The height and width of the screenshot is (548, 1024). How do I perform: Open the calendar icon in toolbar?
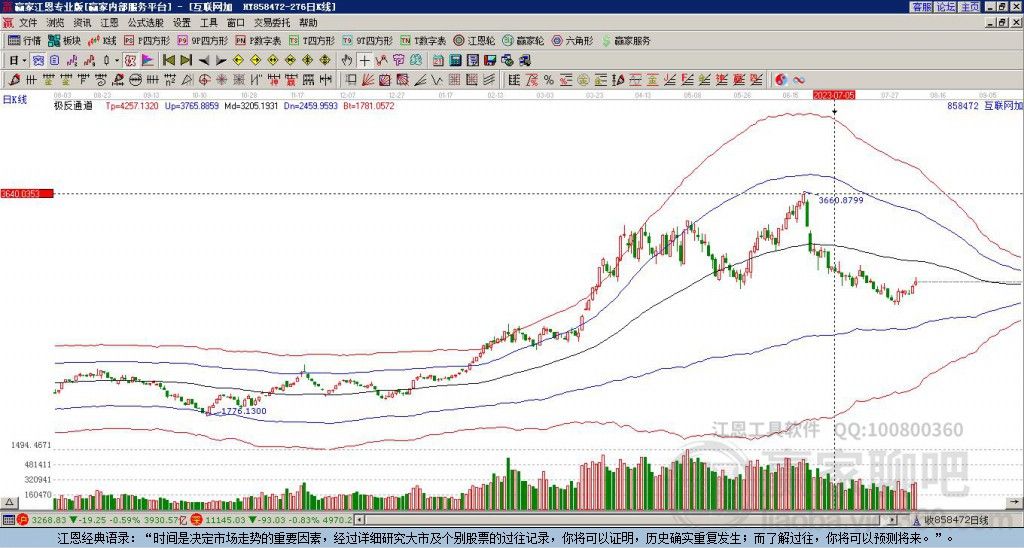click(x=438, y=60)
